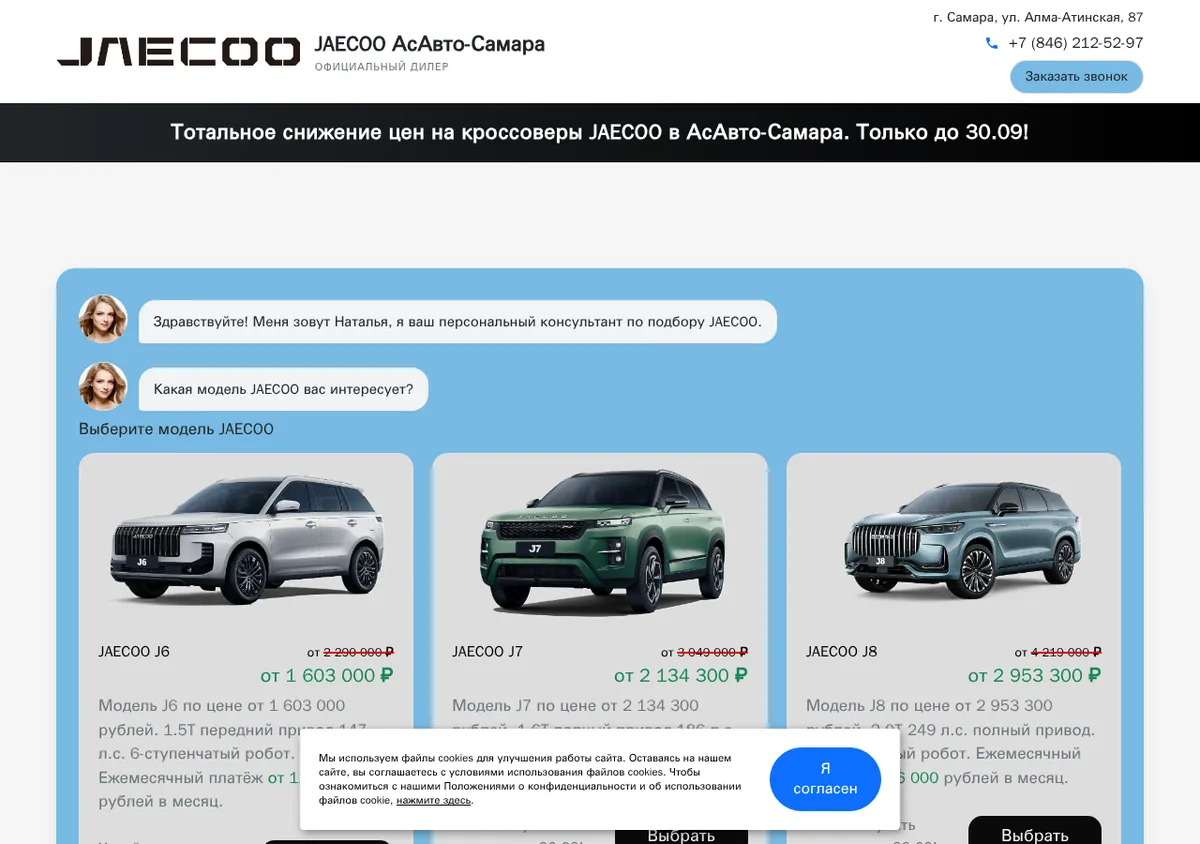Click the J6 price от 1 603 000 ₽
Viewport: 1200px width, 844px height.
pyautogui.click(x=327, y=676)
